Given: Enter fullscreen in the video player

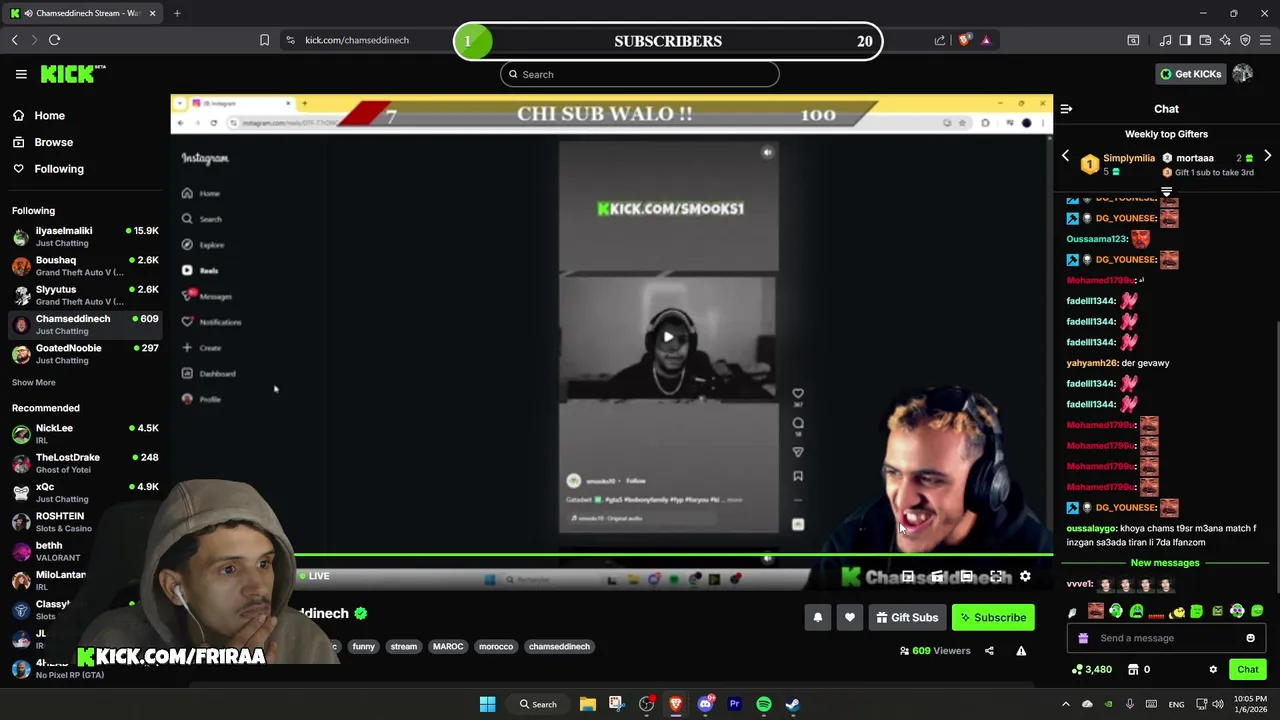Looking at the screenshot, I should (996, 577).
